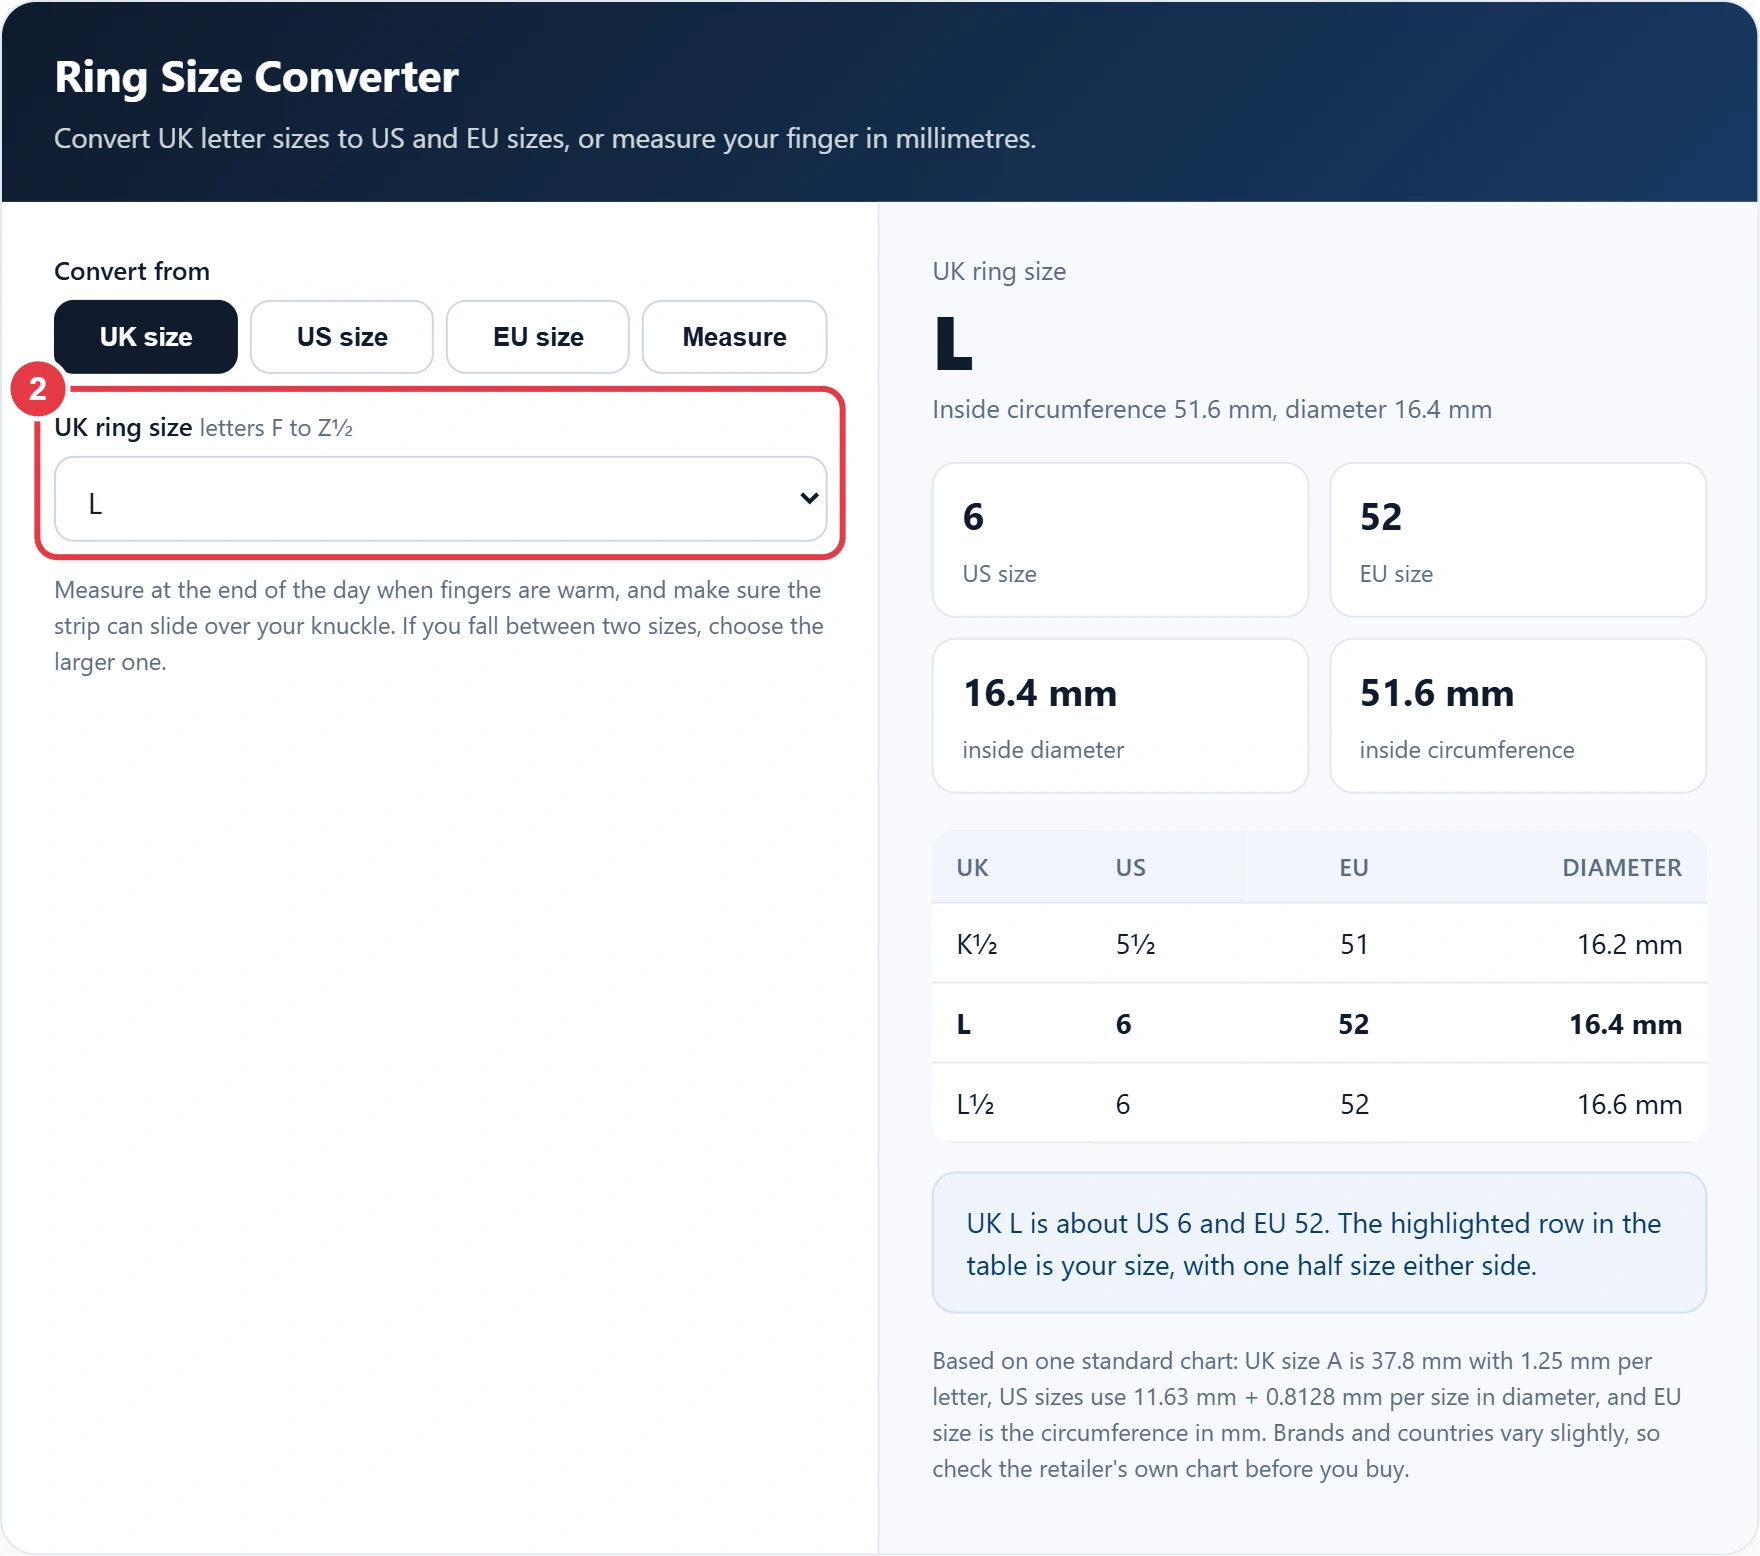
Task: Click the 'Inside circumference 51.6 mm' summary line
Action: [x=1212, y=409]
